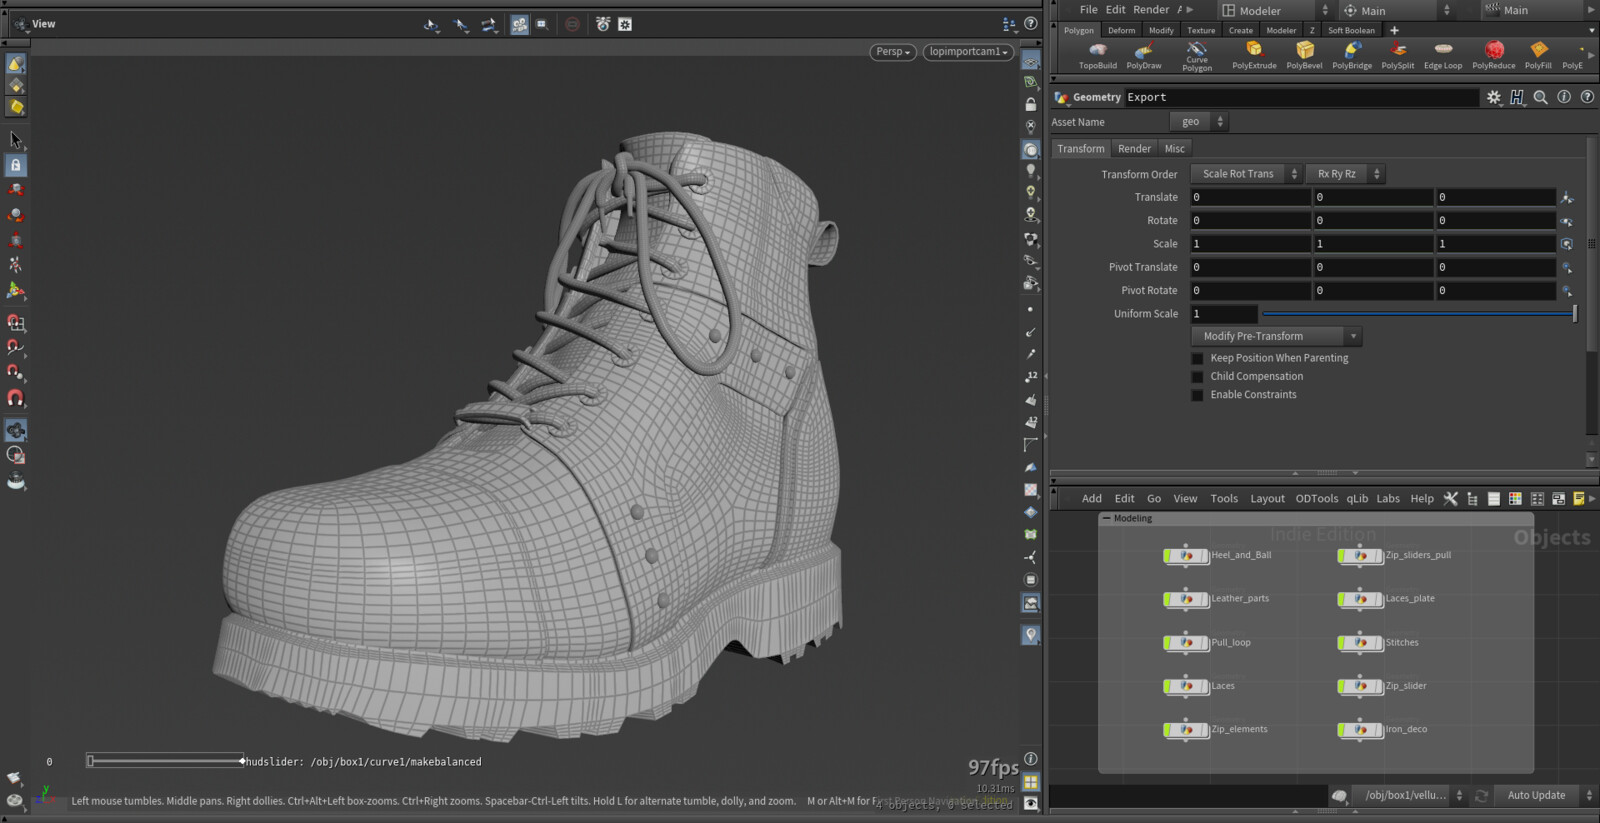Click the Zip_slider node

[1360, 686]
